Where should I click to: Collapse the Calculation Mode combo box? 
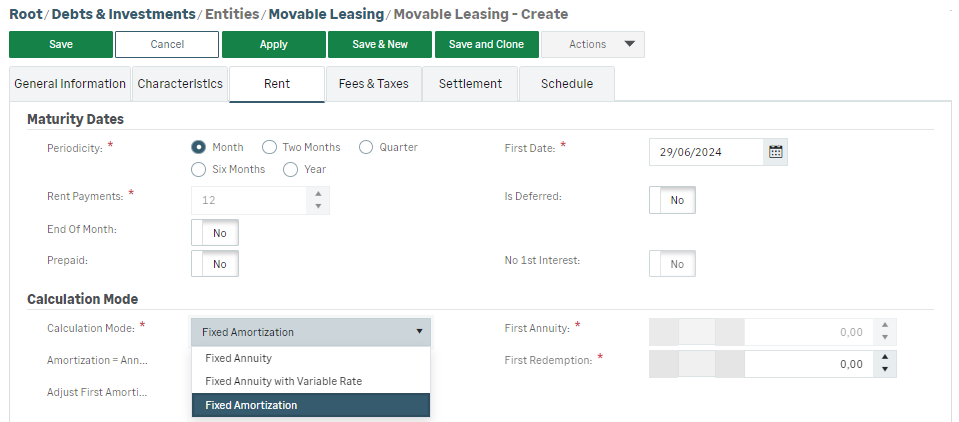click(419, 332)
